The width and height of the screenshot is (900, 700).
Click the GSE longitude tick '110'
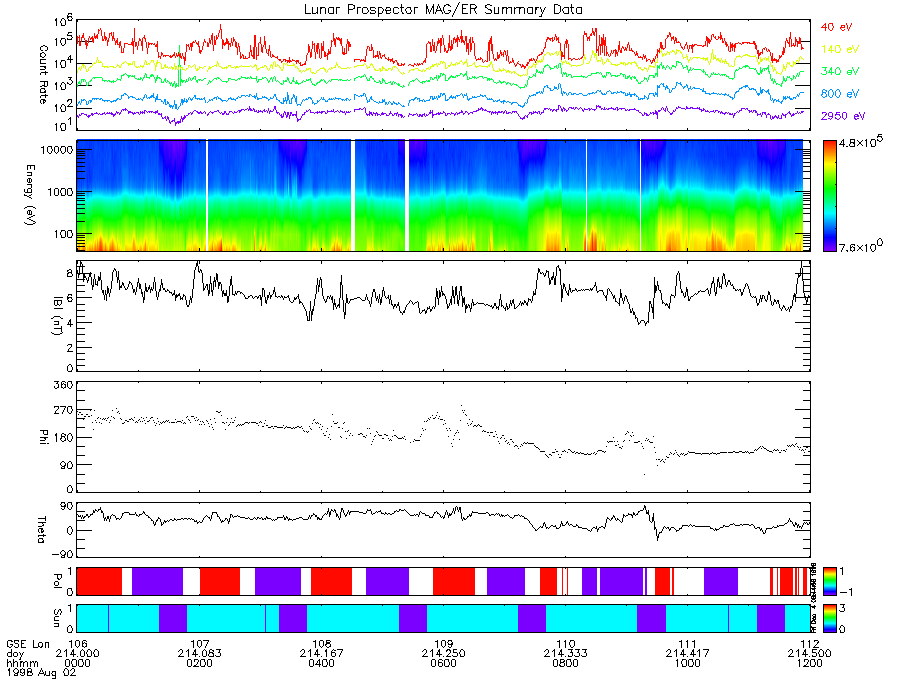click(x=566, y=644)
